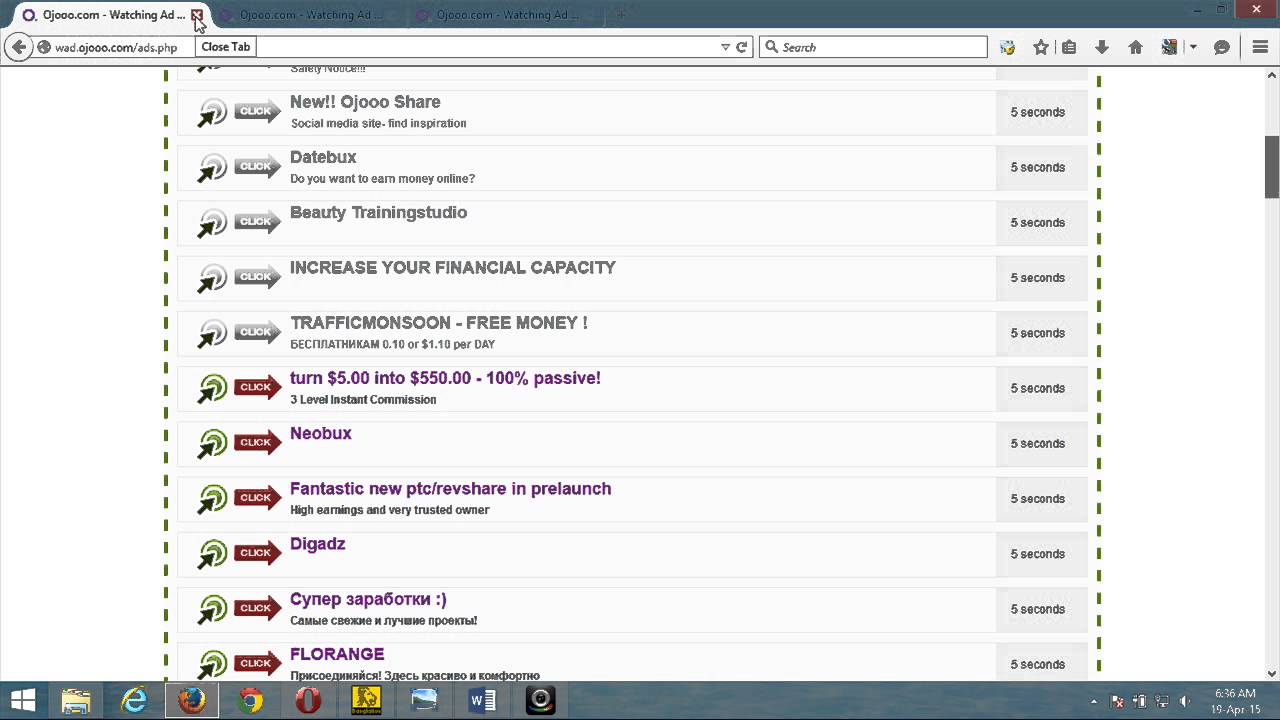Click '5 seconds' cell in Neobux row
This screenshot has width=1280, height=720.
pyautogui.click(x=1041, y=444)
